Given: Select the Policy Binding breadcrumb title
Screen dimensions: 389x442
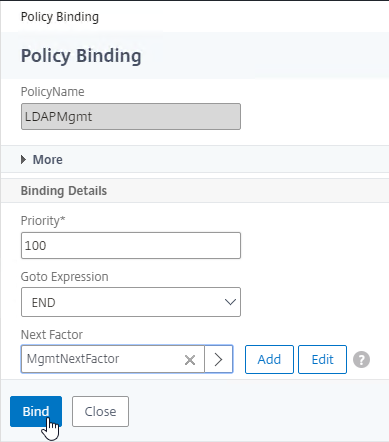Looking at the screenshot, I should (x=60, y=17).
